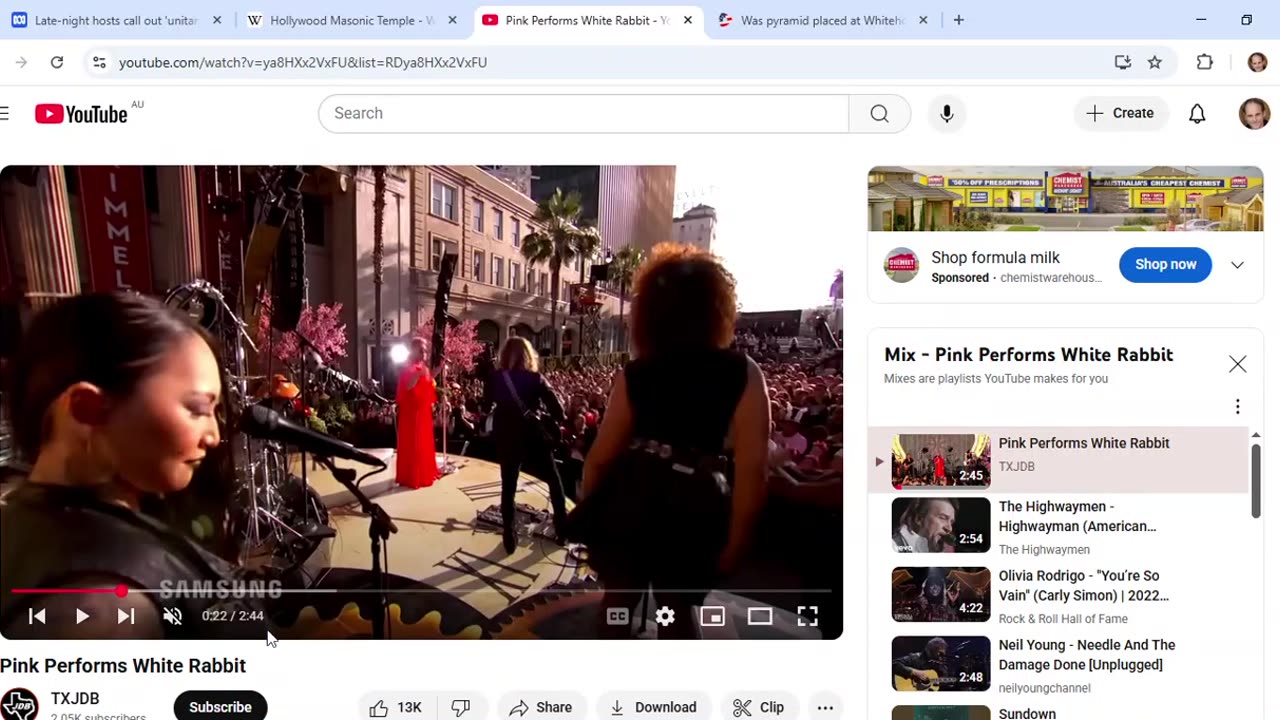Open Mix playlist options menu
This screenshot has height=720, width=1280.
tap(1237, 406)
